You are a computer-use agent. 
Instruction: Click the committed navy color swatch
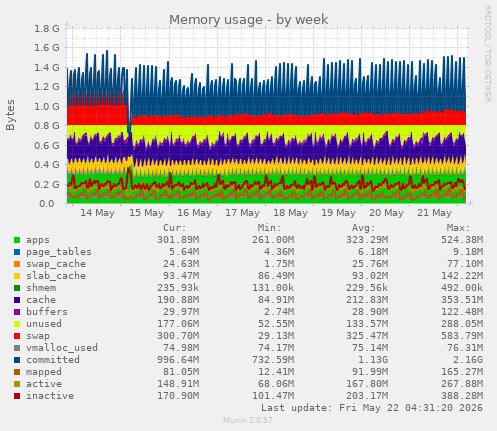[17, 360]
